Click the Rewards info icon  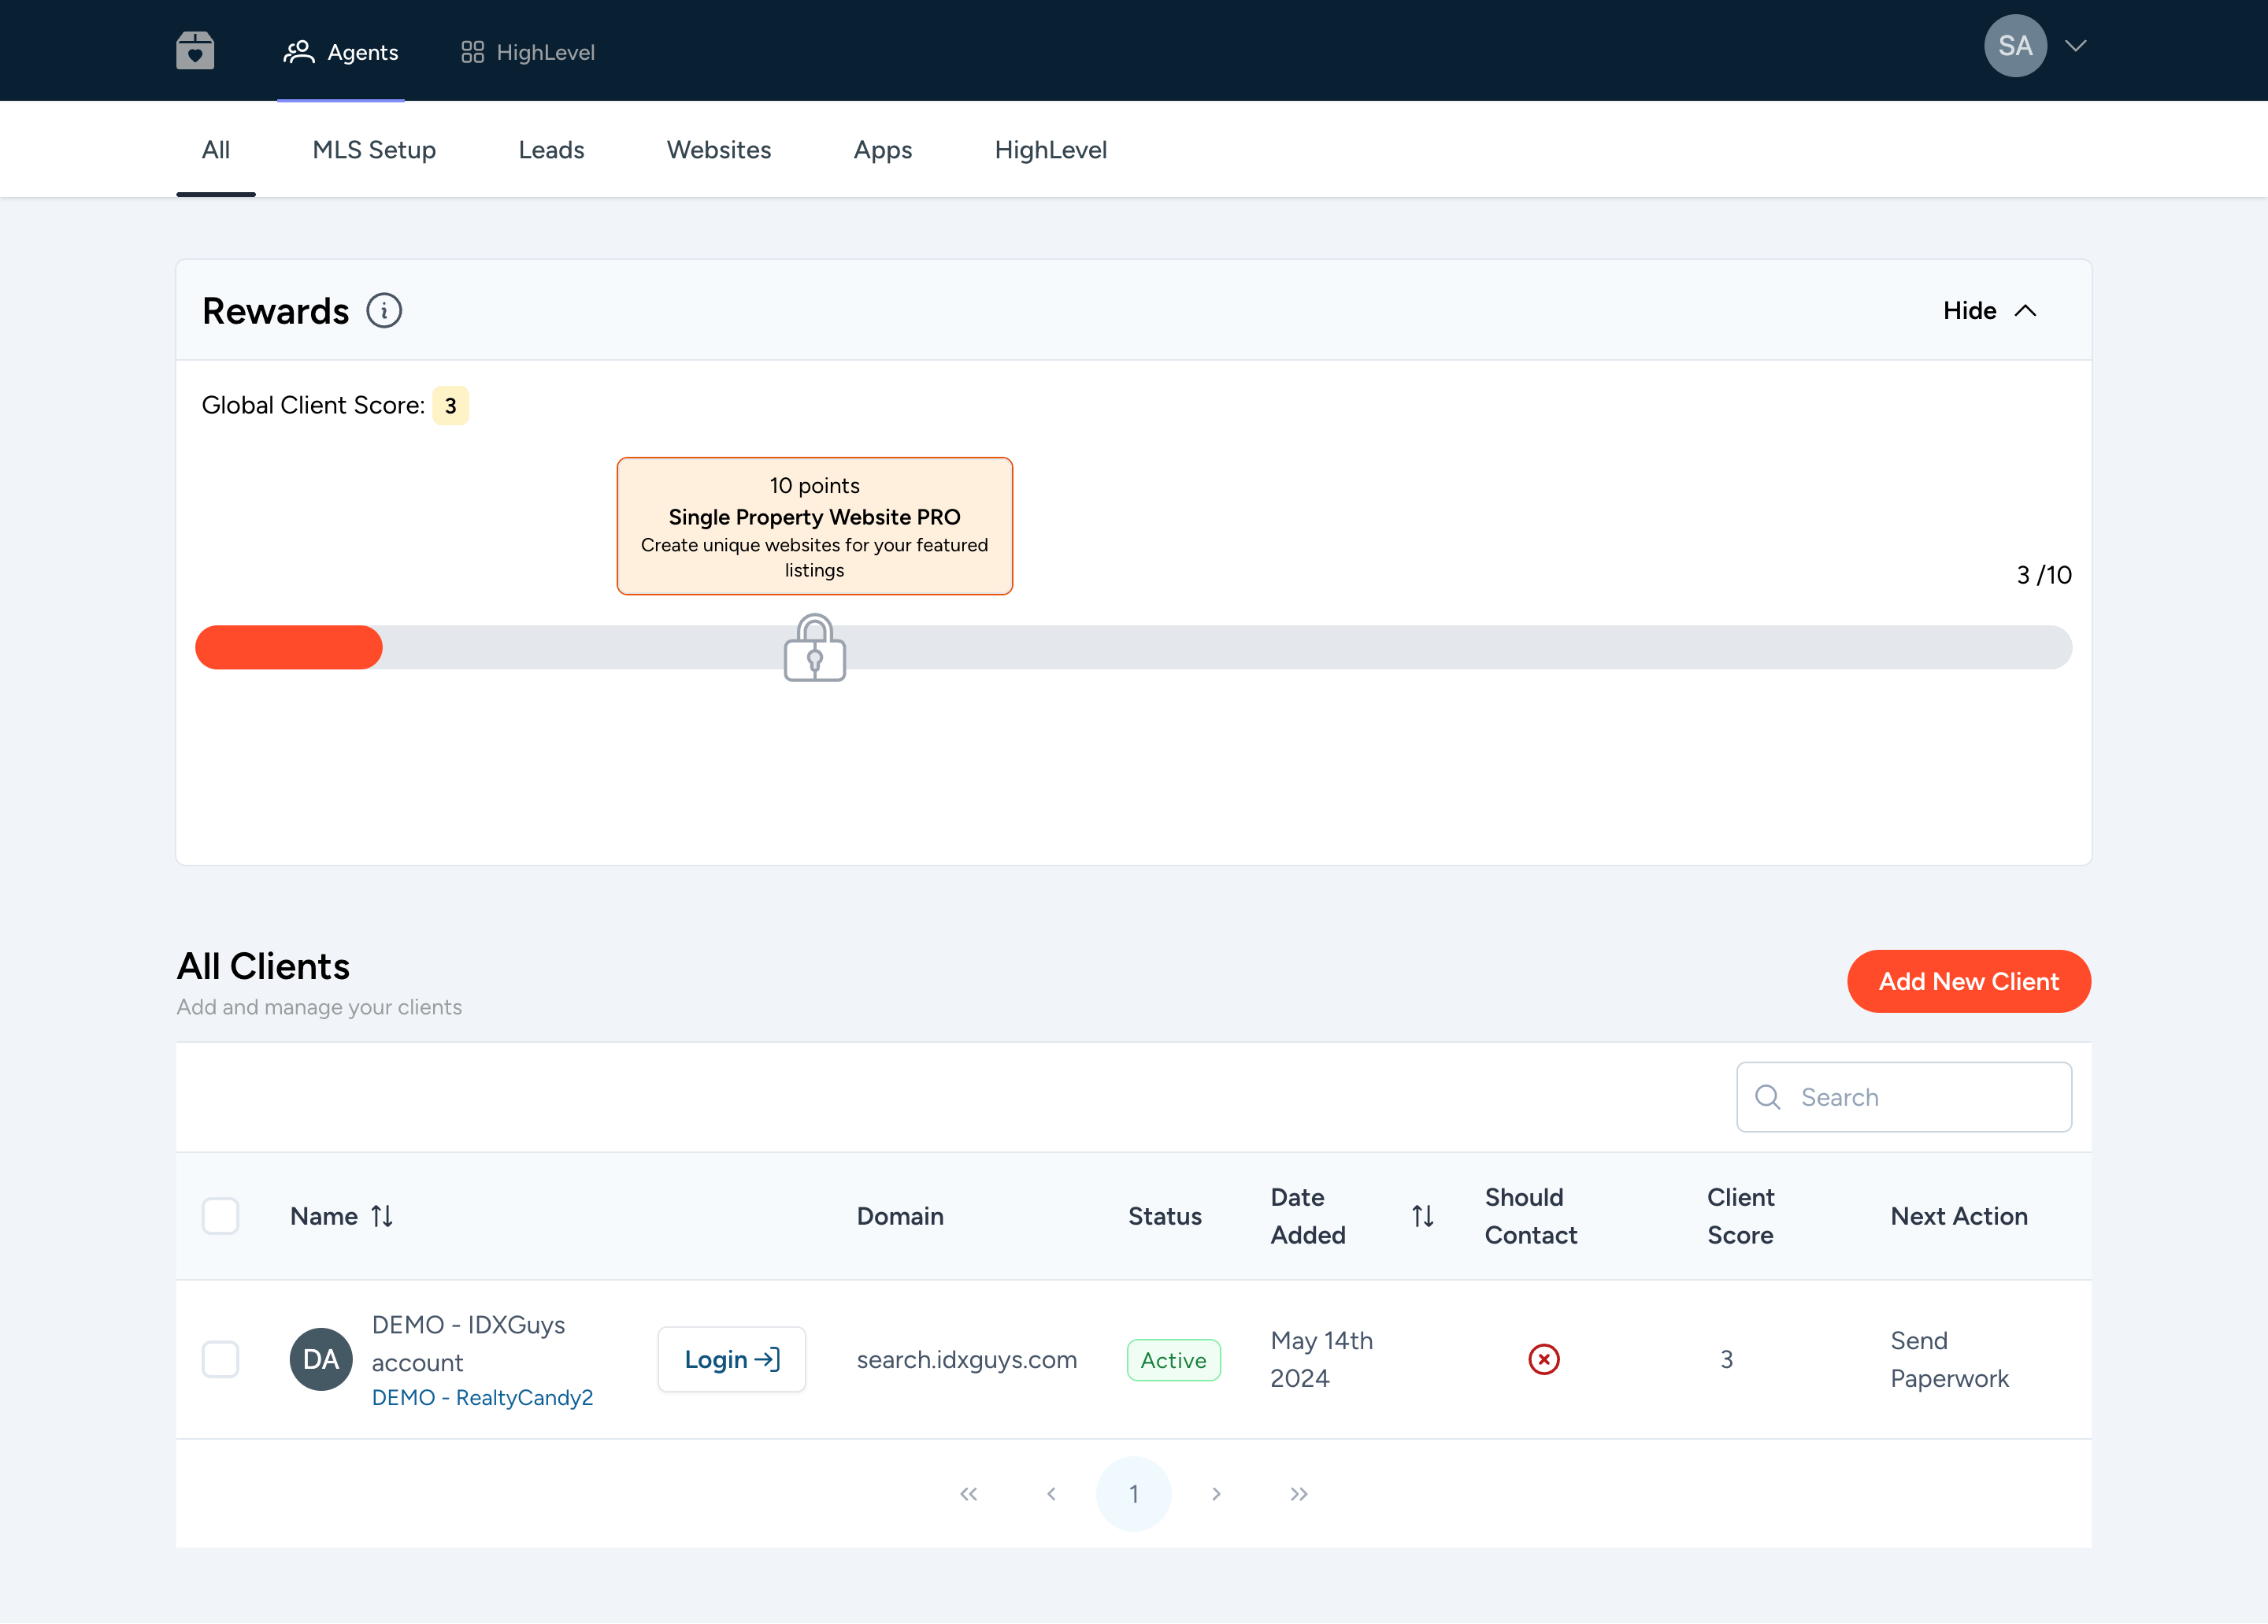(384, 311)
